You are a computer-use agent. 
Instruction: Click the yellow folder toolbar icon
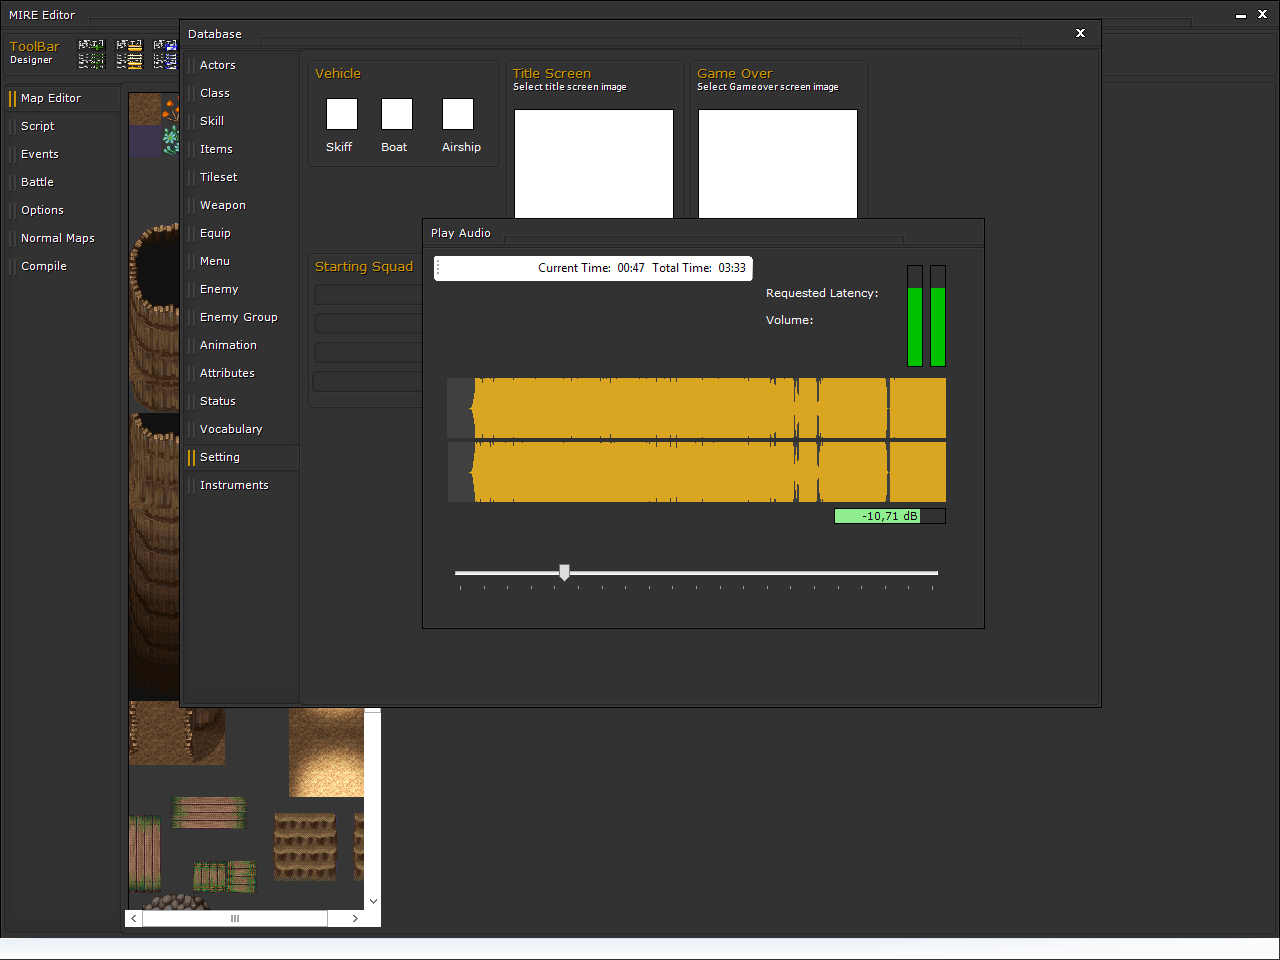point(129,54)
